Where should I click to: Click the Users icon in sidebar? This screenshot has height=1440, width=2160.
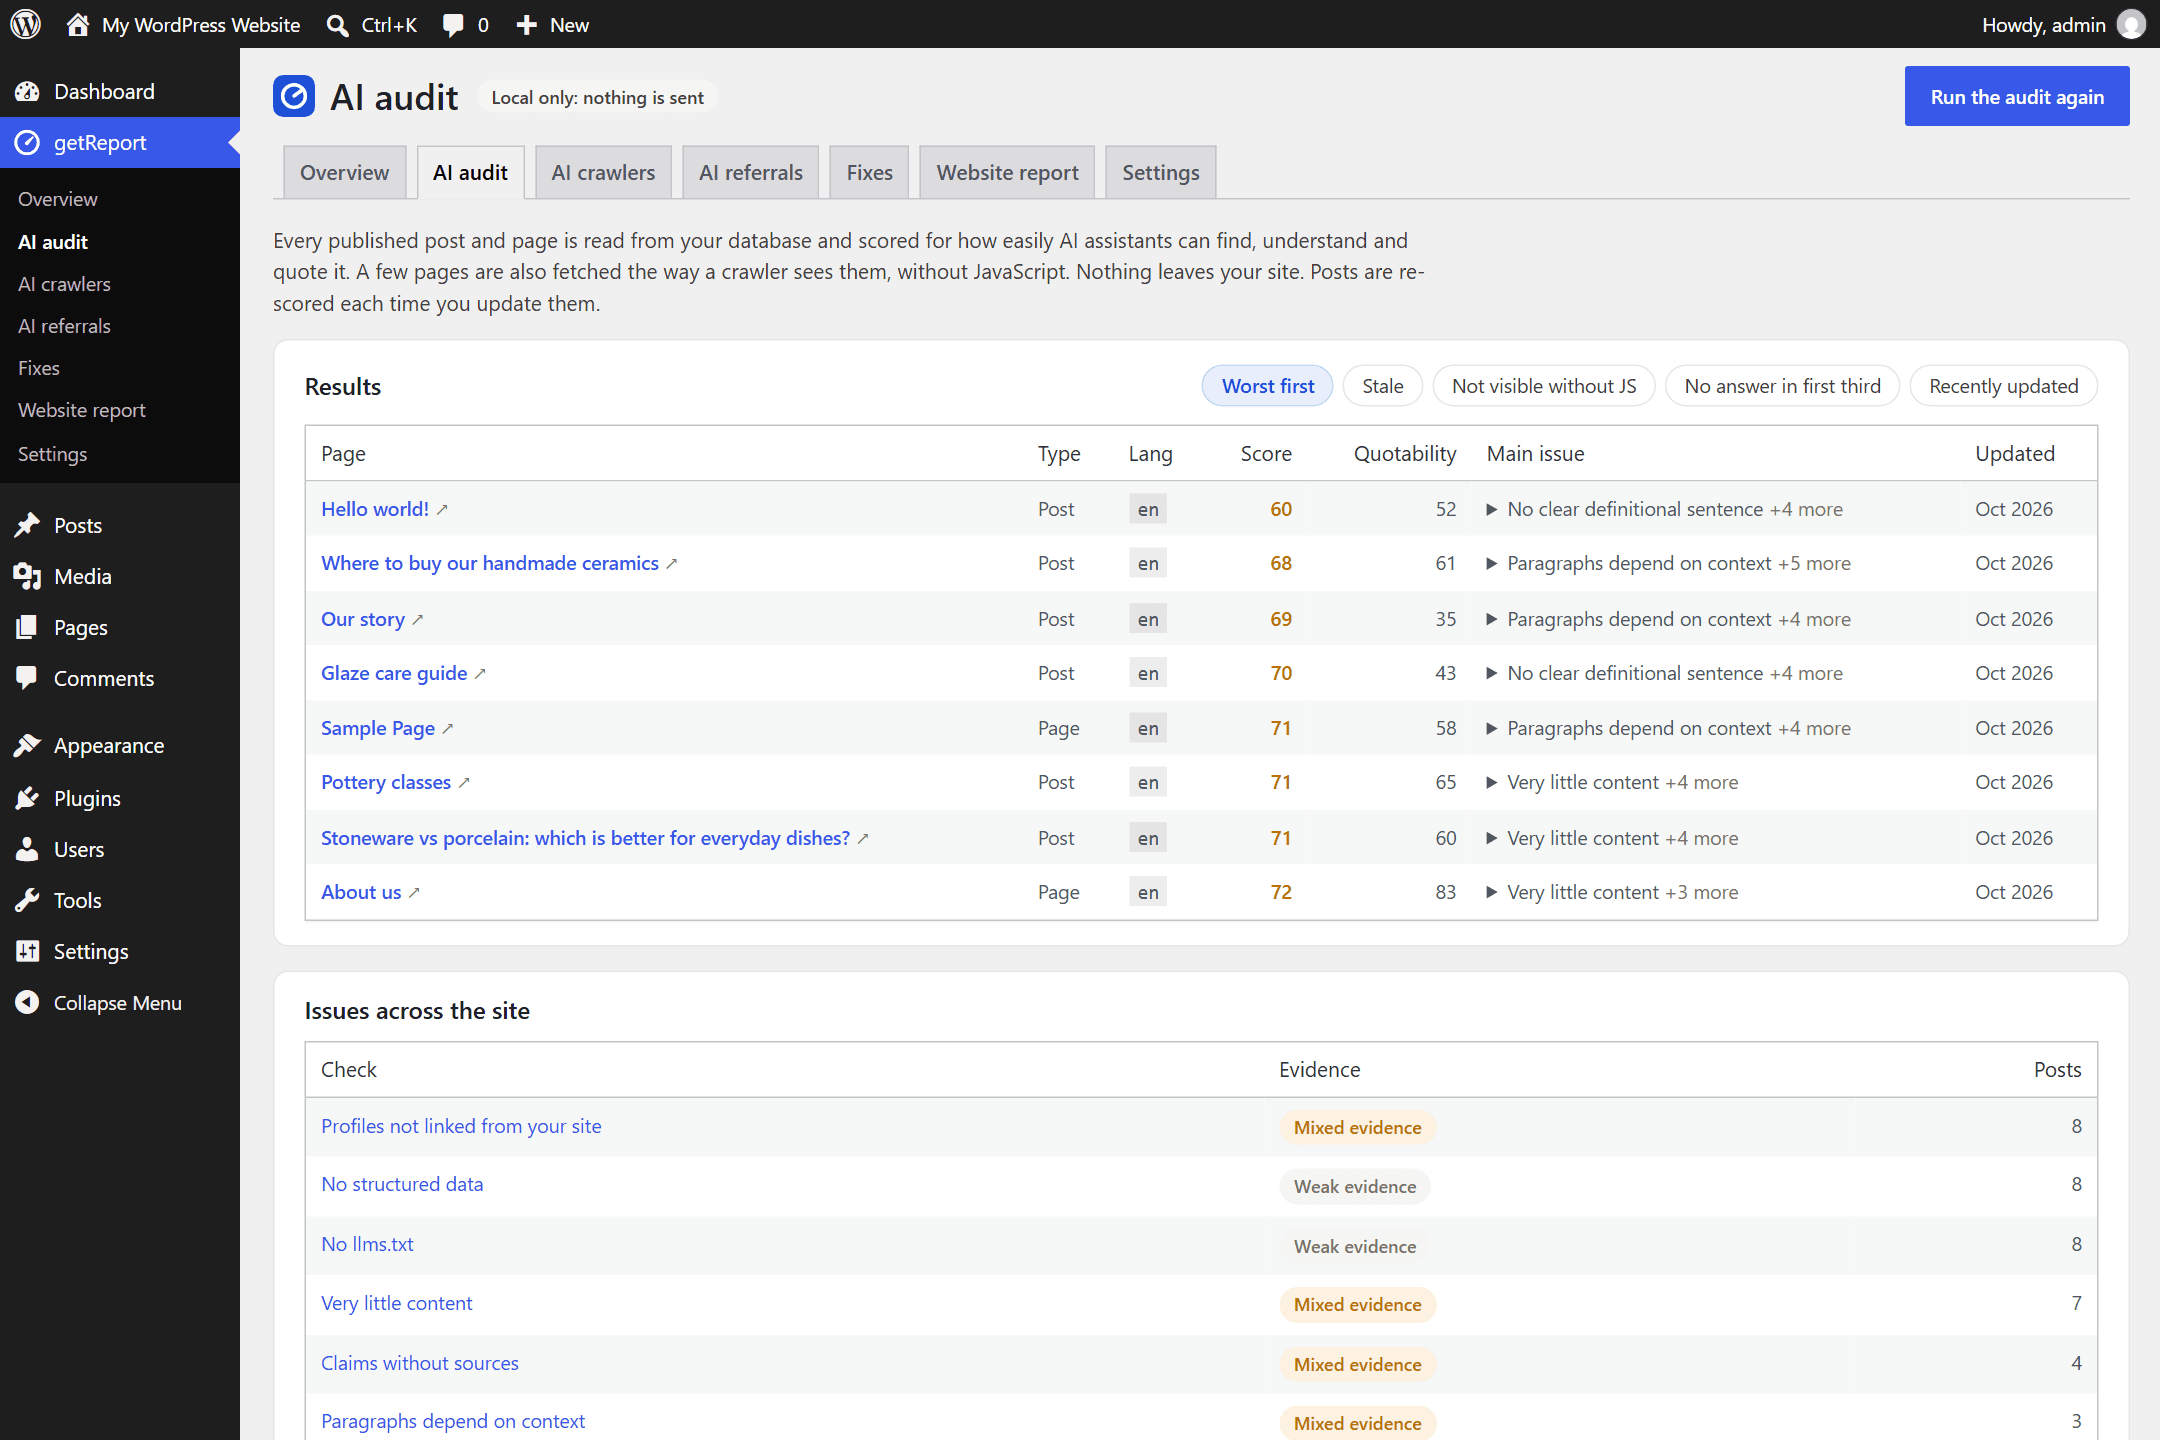[28, 849]
